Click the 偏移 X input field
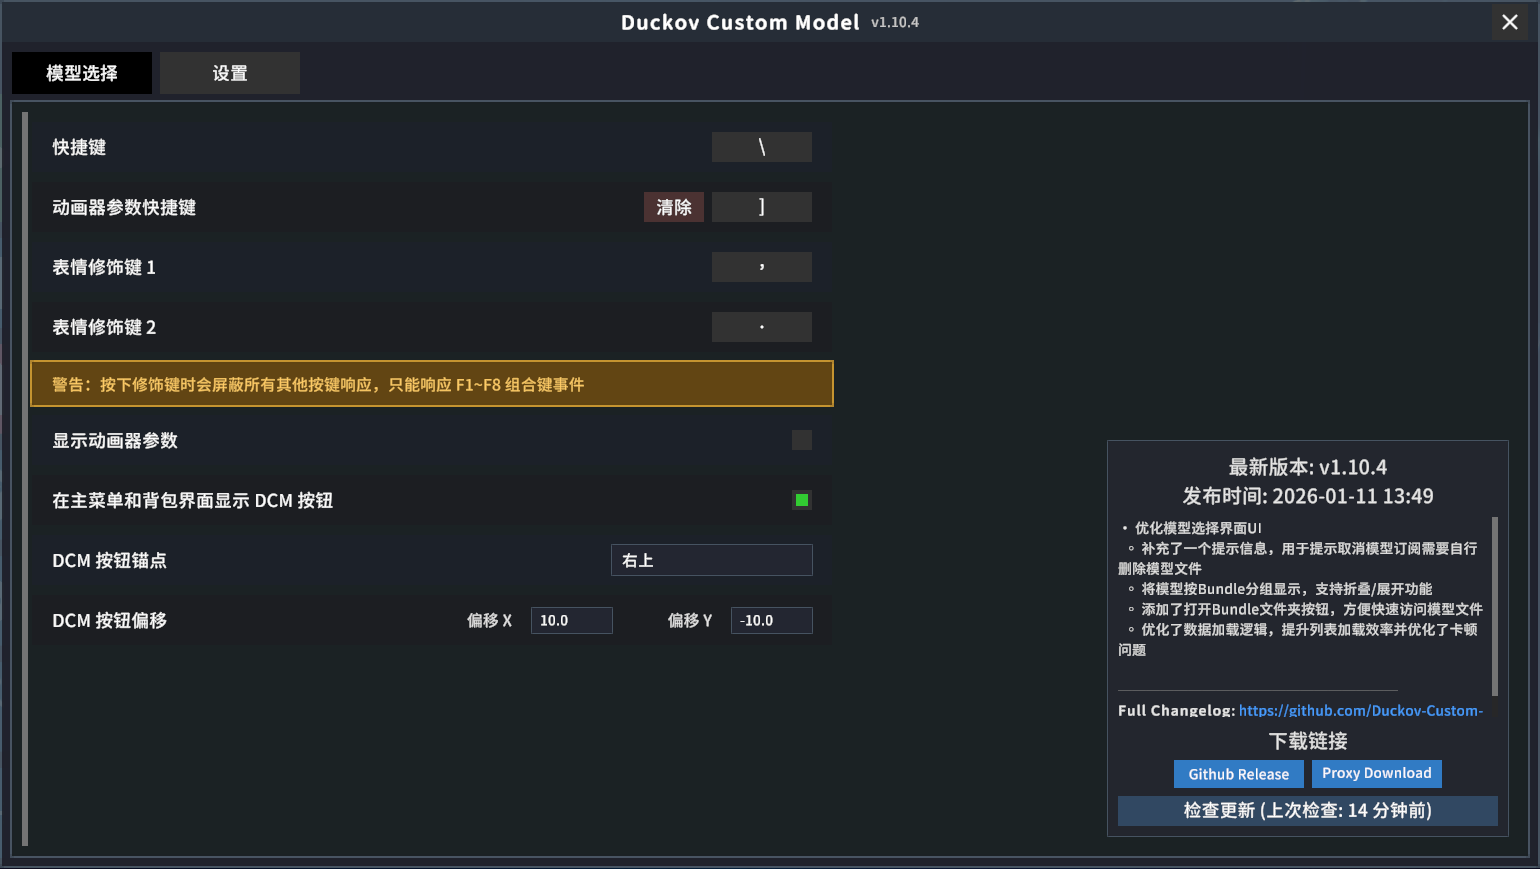Image resolution: width=1540 pixels, height=869 pixels. tap(571, 620)
